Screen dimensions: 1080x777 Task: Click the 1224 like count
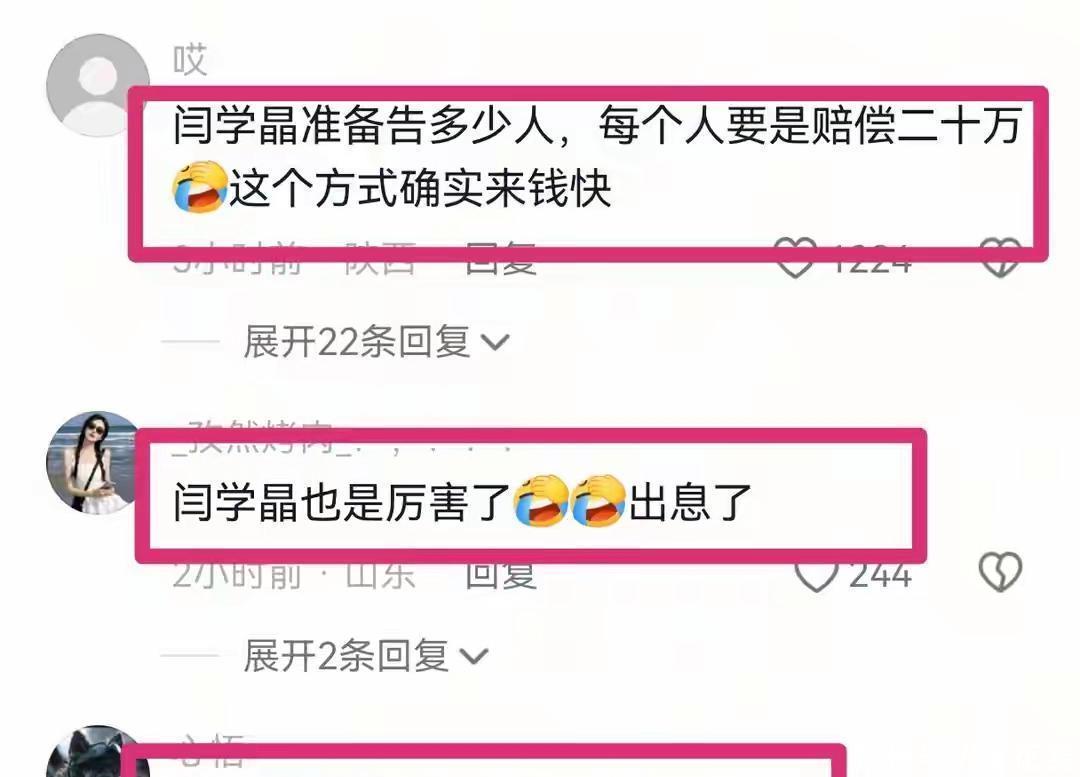(x=871, y=258)
